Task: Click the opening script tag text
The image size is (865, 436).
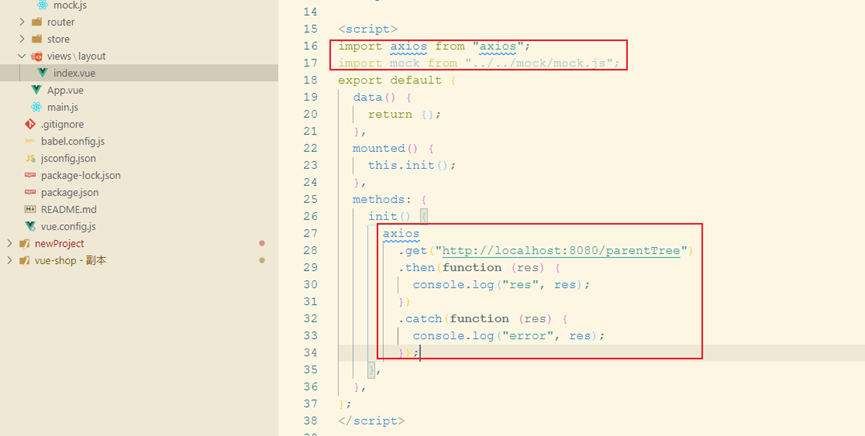Action: coord(368,29)
